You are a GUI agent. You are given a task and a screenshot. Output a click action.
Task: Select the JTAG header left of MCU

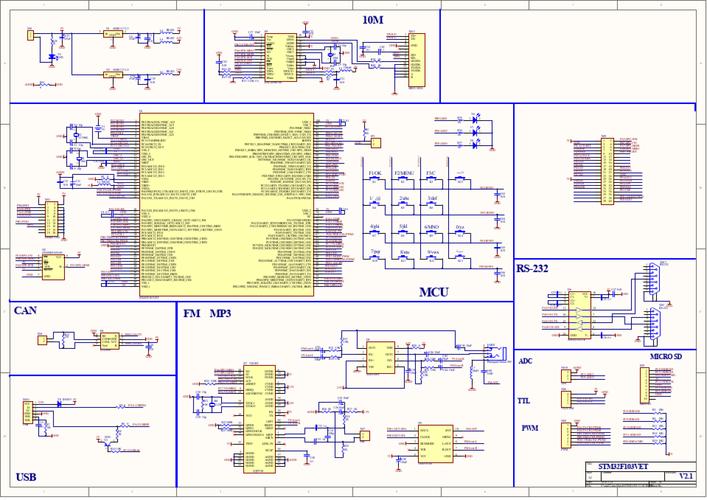[x=51, y=219]
